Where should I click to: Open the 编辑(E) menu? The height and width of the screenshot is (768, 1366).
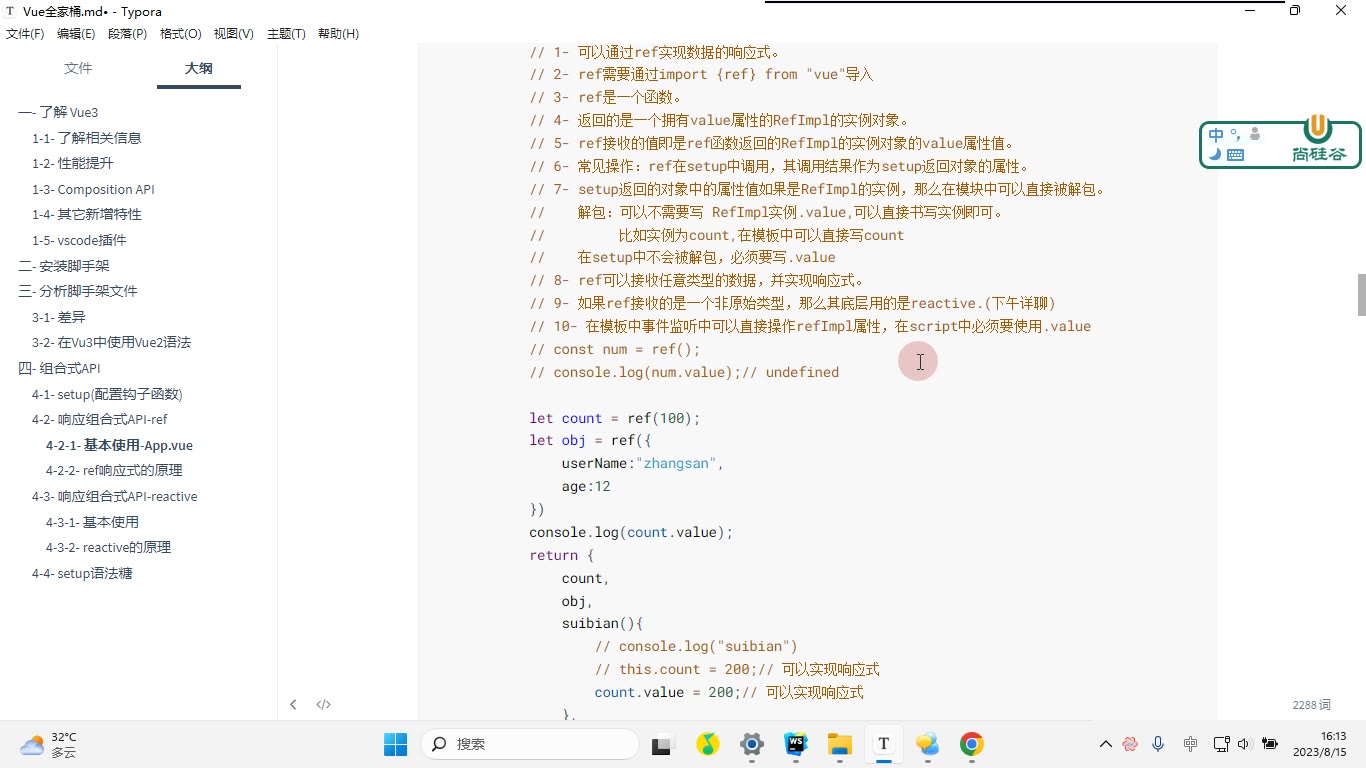[76, 33]
